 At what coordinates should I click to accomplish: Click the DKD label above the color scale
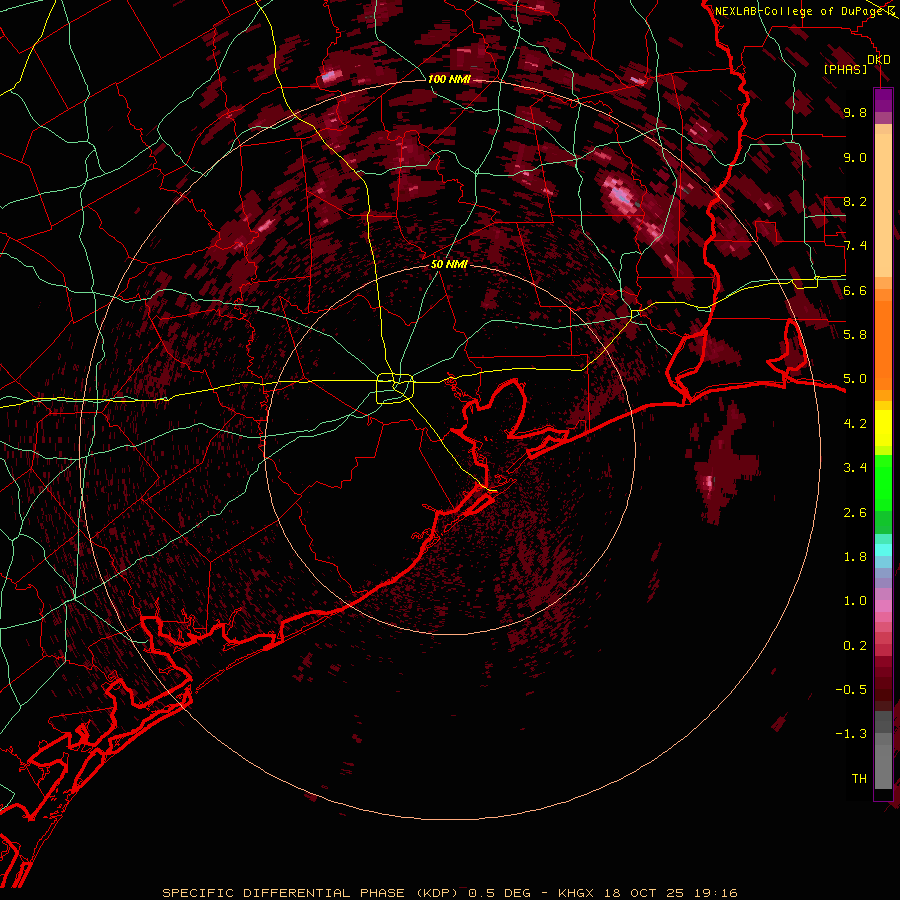879,60
